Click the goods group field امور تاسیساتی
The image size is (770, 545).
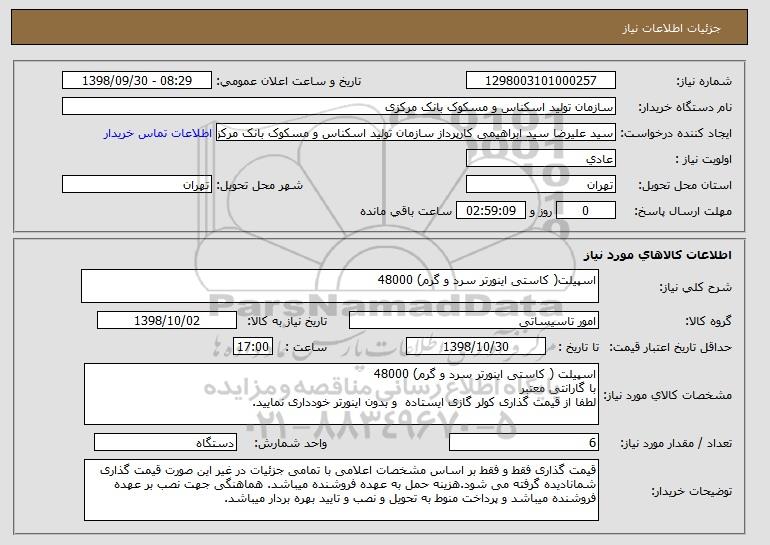pos(474,321)
